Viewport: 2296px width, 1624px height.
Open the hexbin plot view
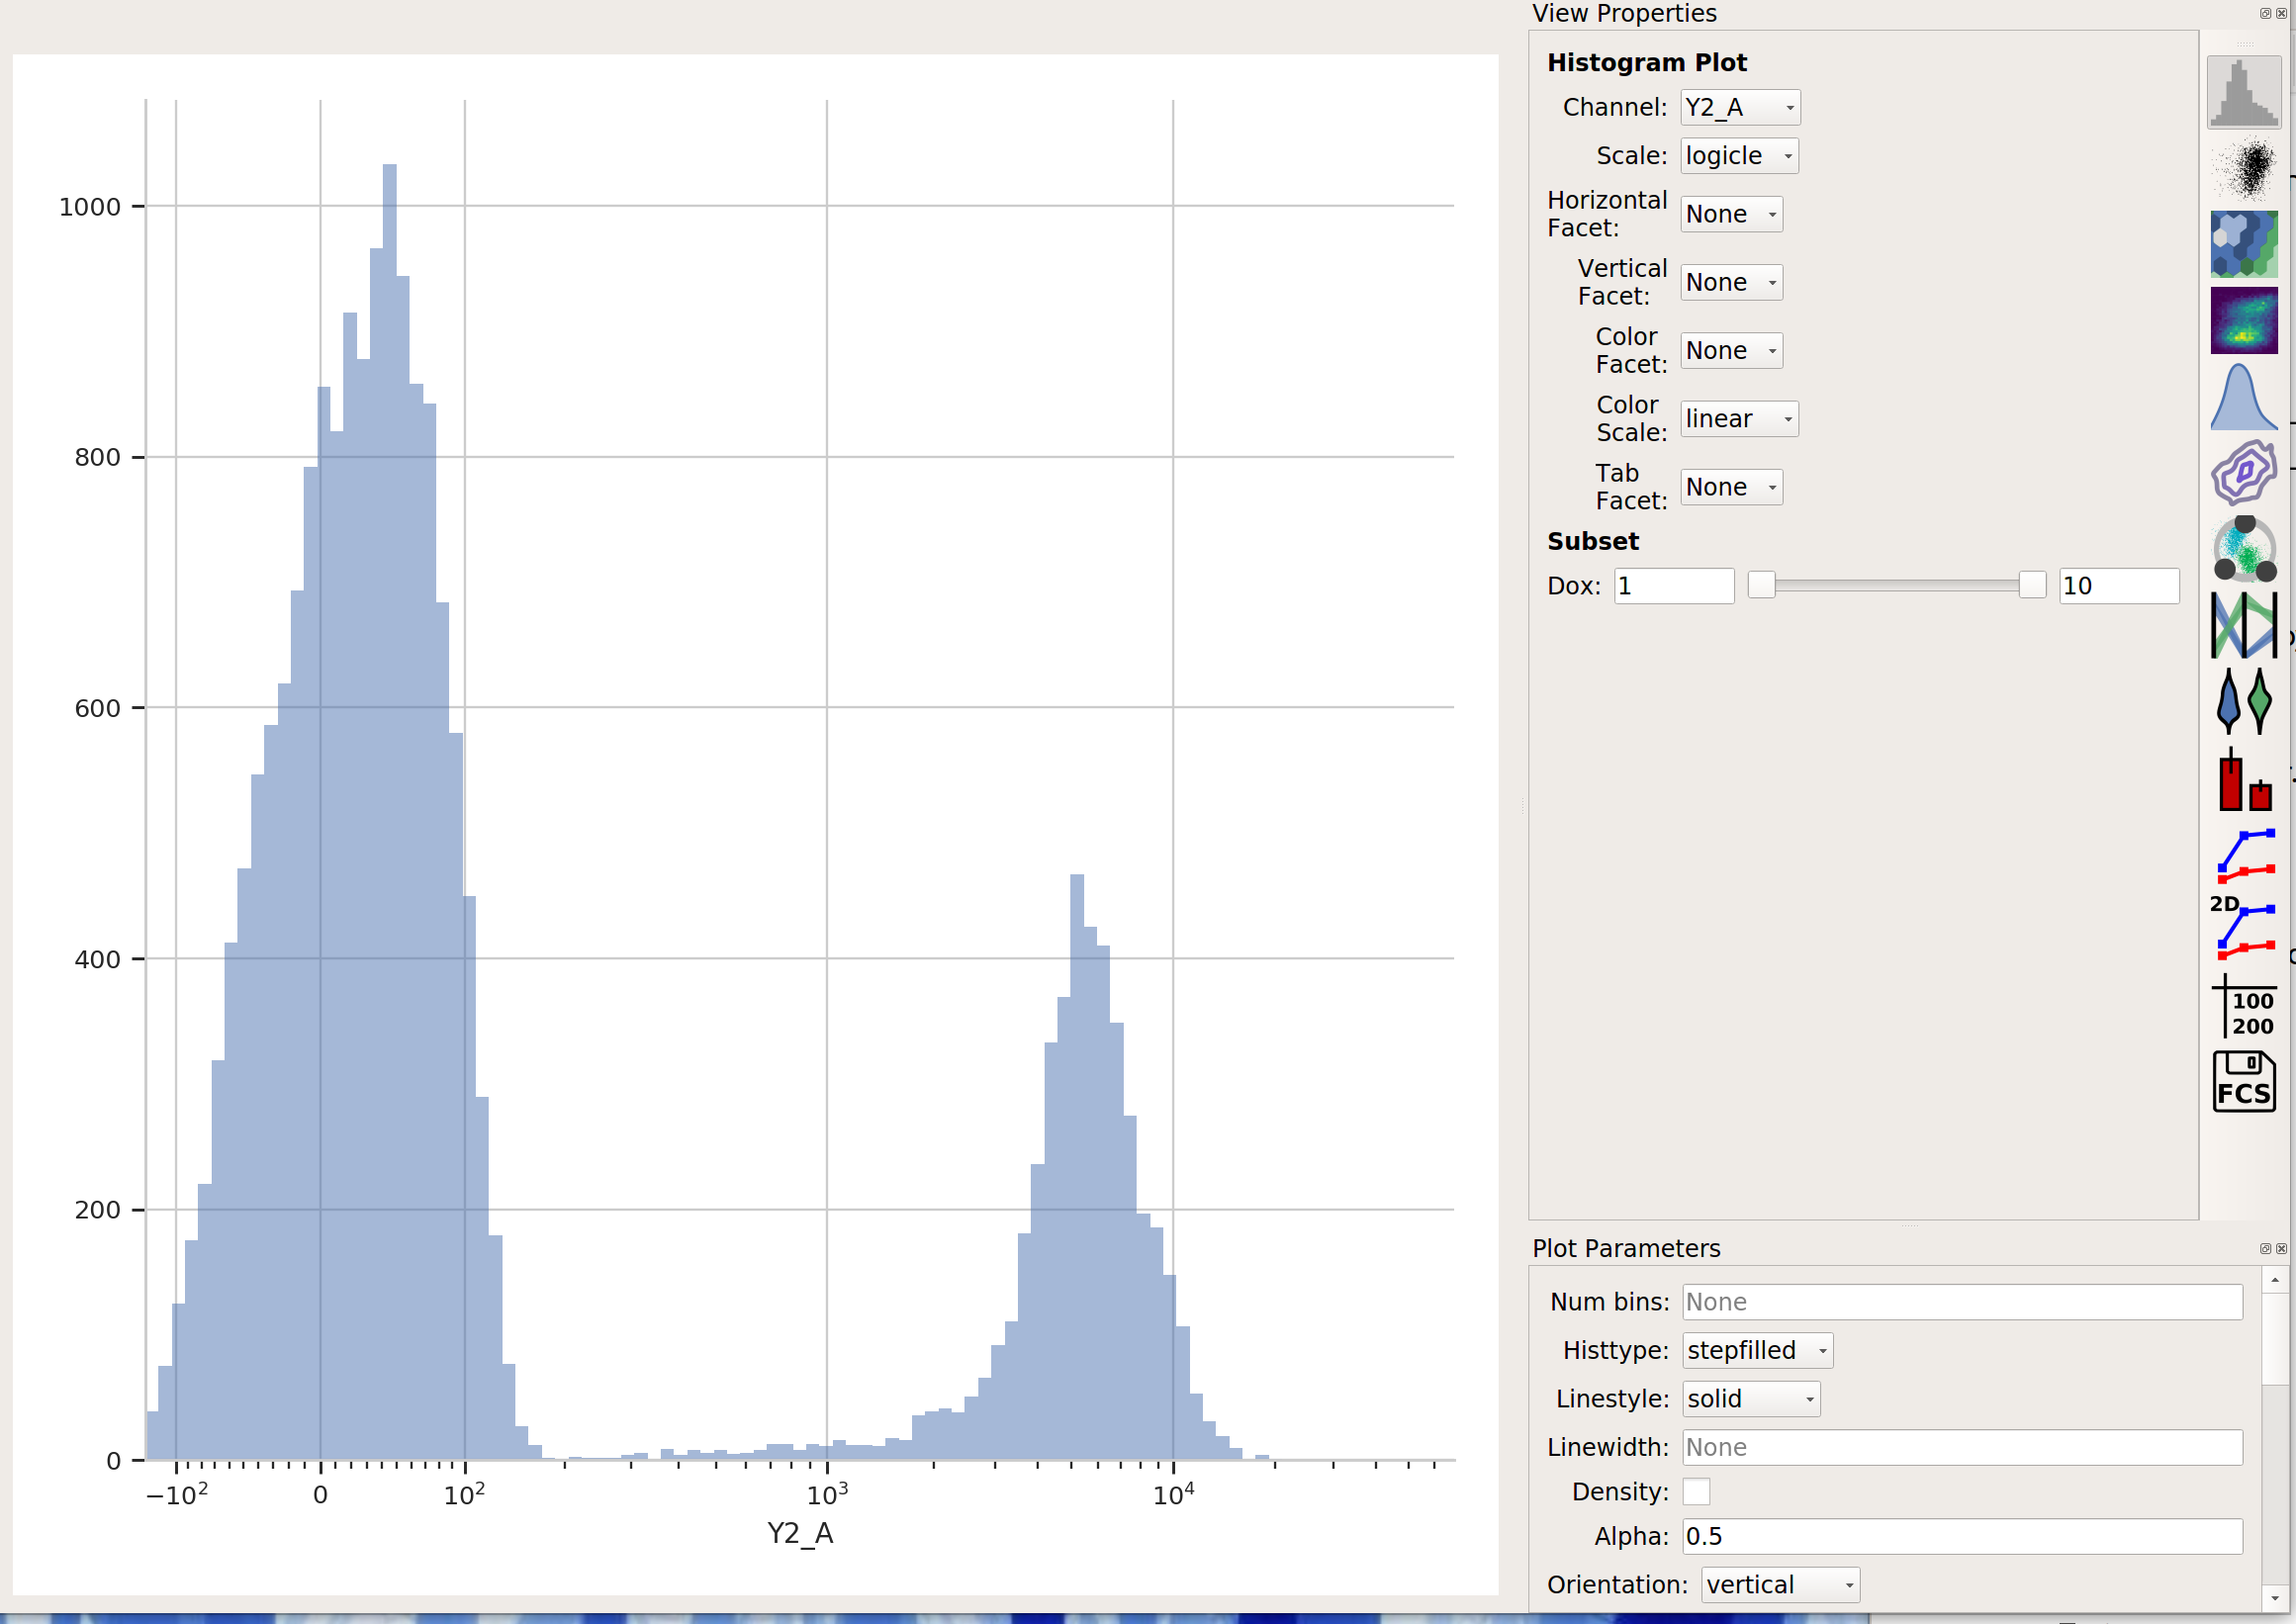pyautogui.click(x=2244, y=244)
